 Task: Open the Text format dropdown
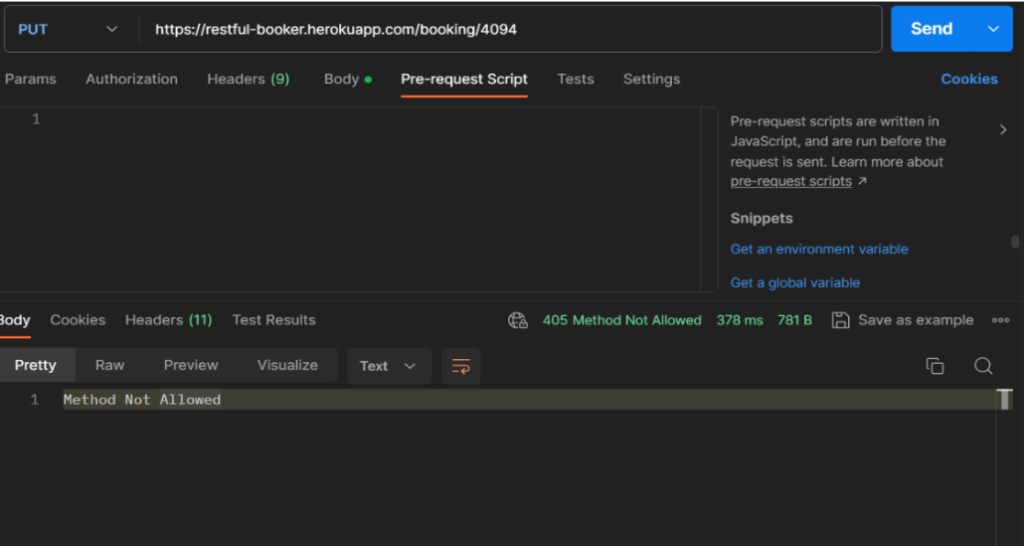point(389,366)
